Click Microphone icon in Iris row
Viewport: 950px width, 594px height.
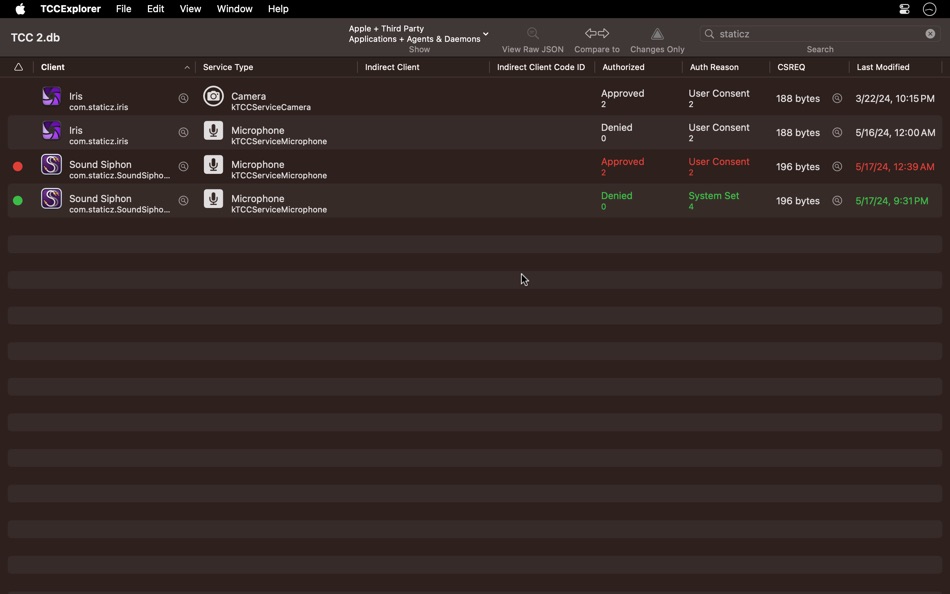pyautogui.click(x=213, y=130)
